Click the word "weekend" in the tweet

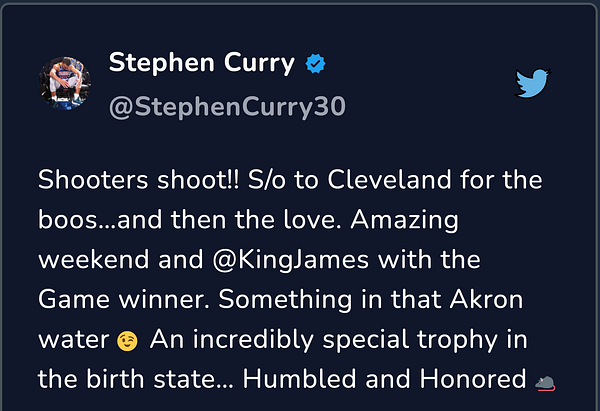coord(93,259)
